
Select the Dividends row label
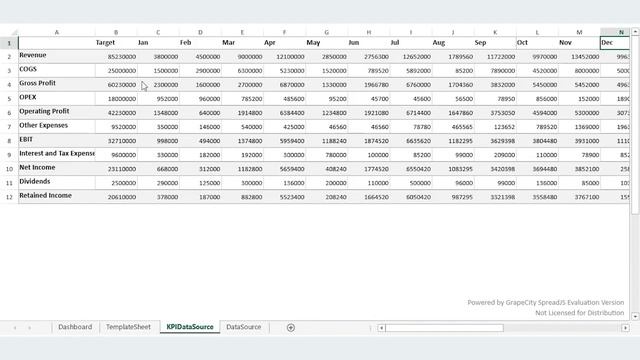57,183
